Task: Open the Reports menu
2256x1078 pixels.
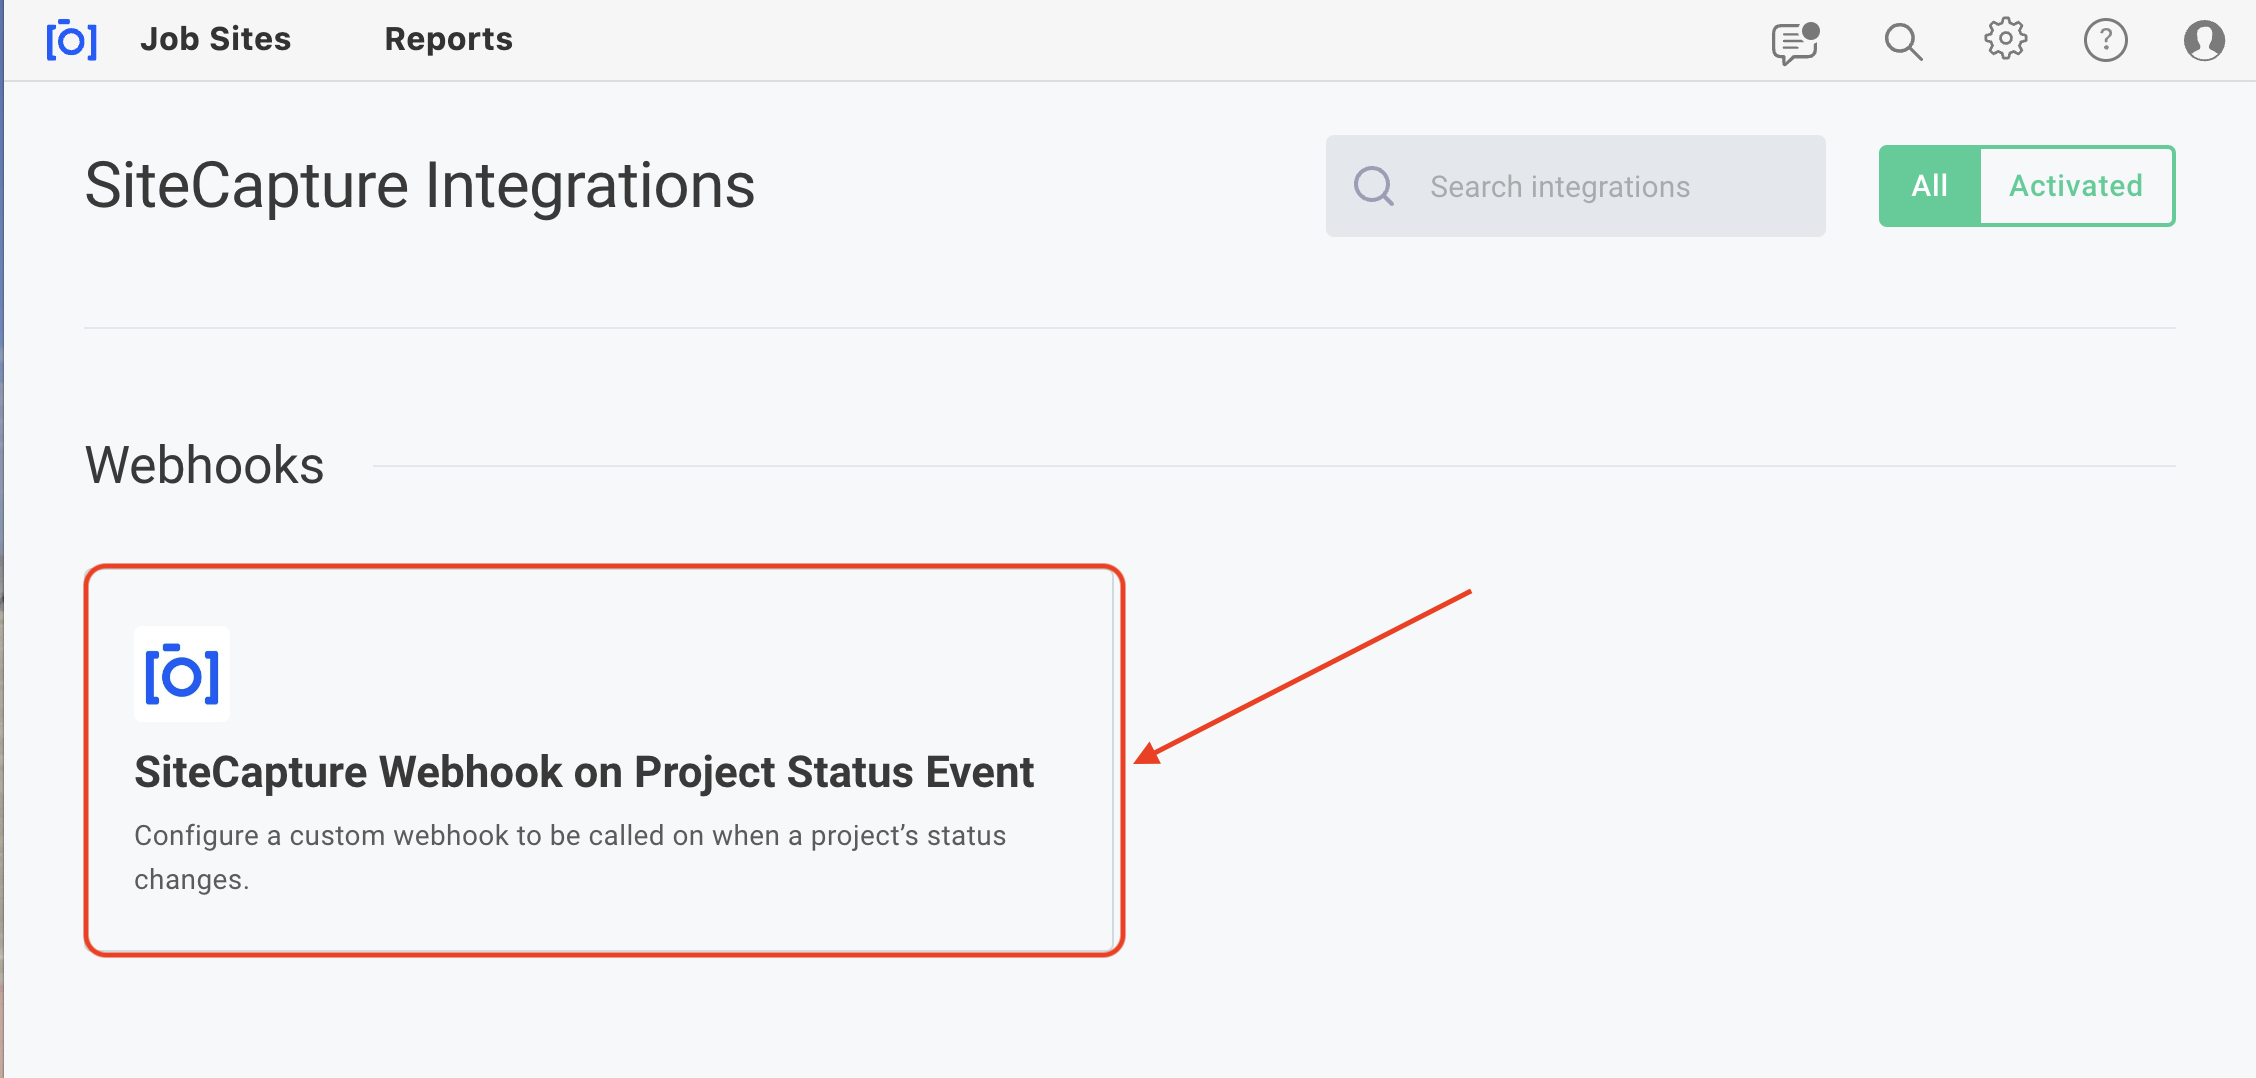Action: point(448,39)
